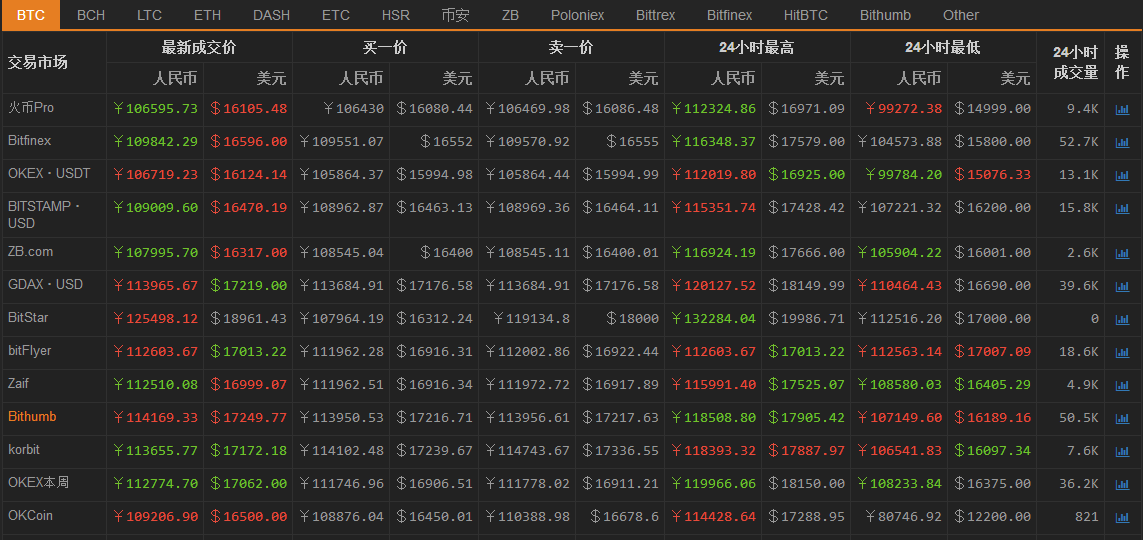Click the orange Bithumb market name

click(32, 417)
